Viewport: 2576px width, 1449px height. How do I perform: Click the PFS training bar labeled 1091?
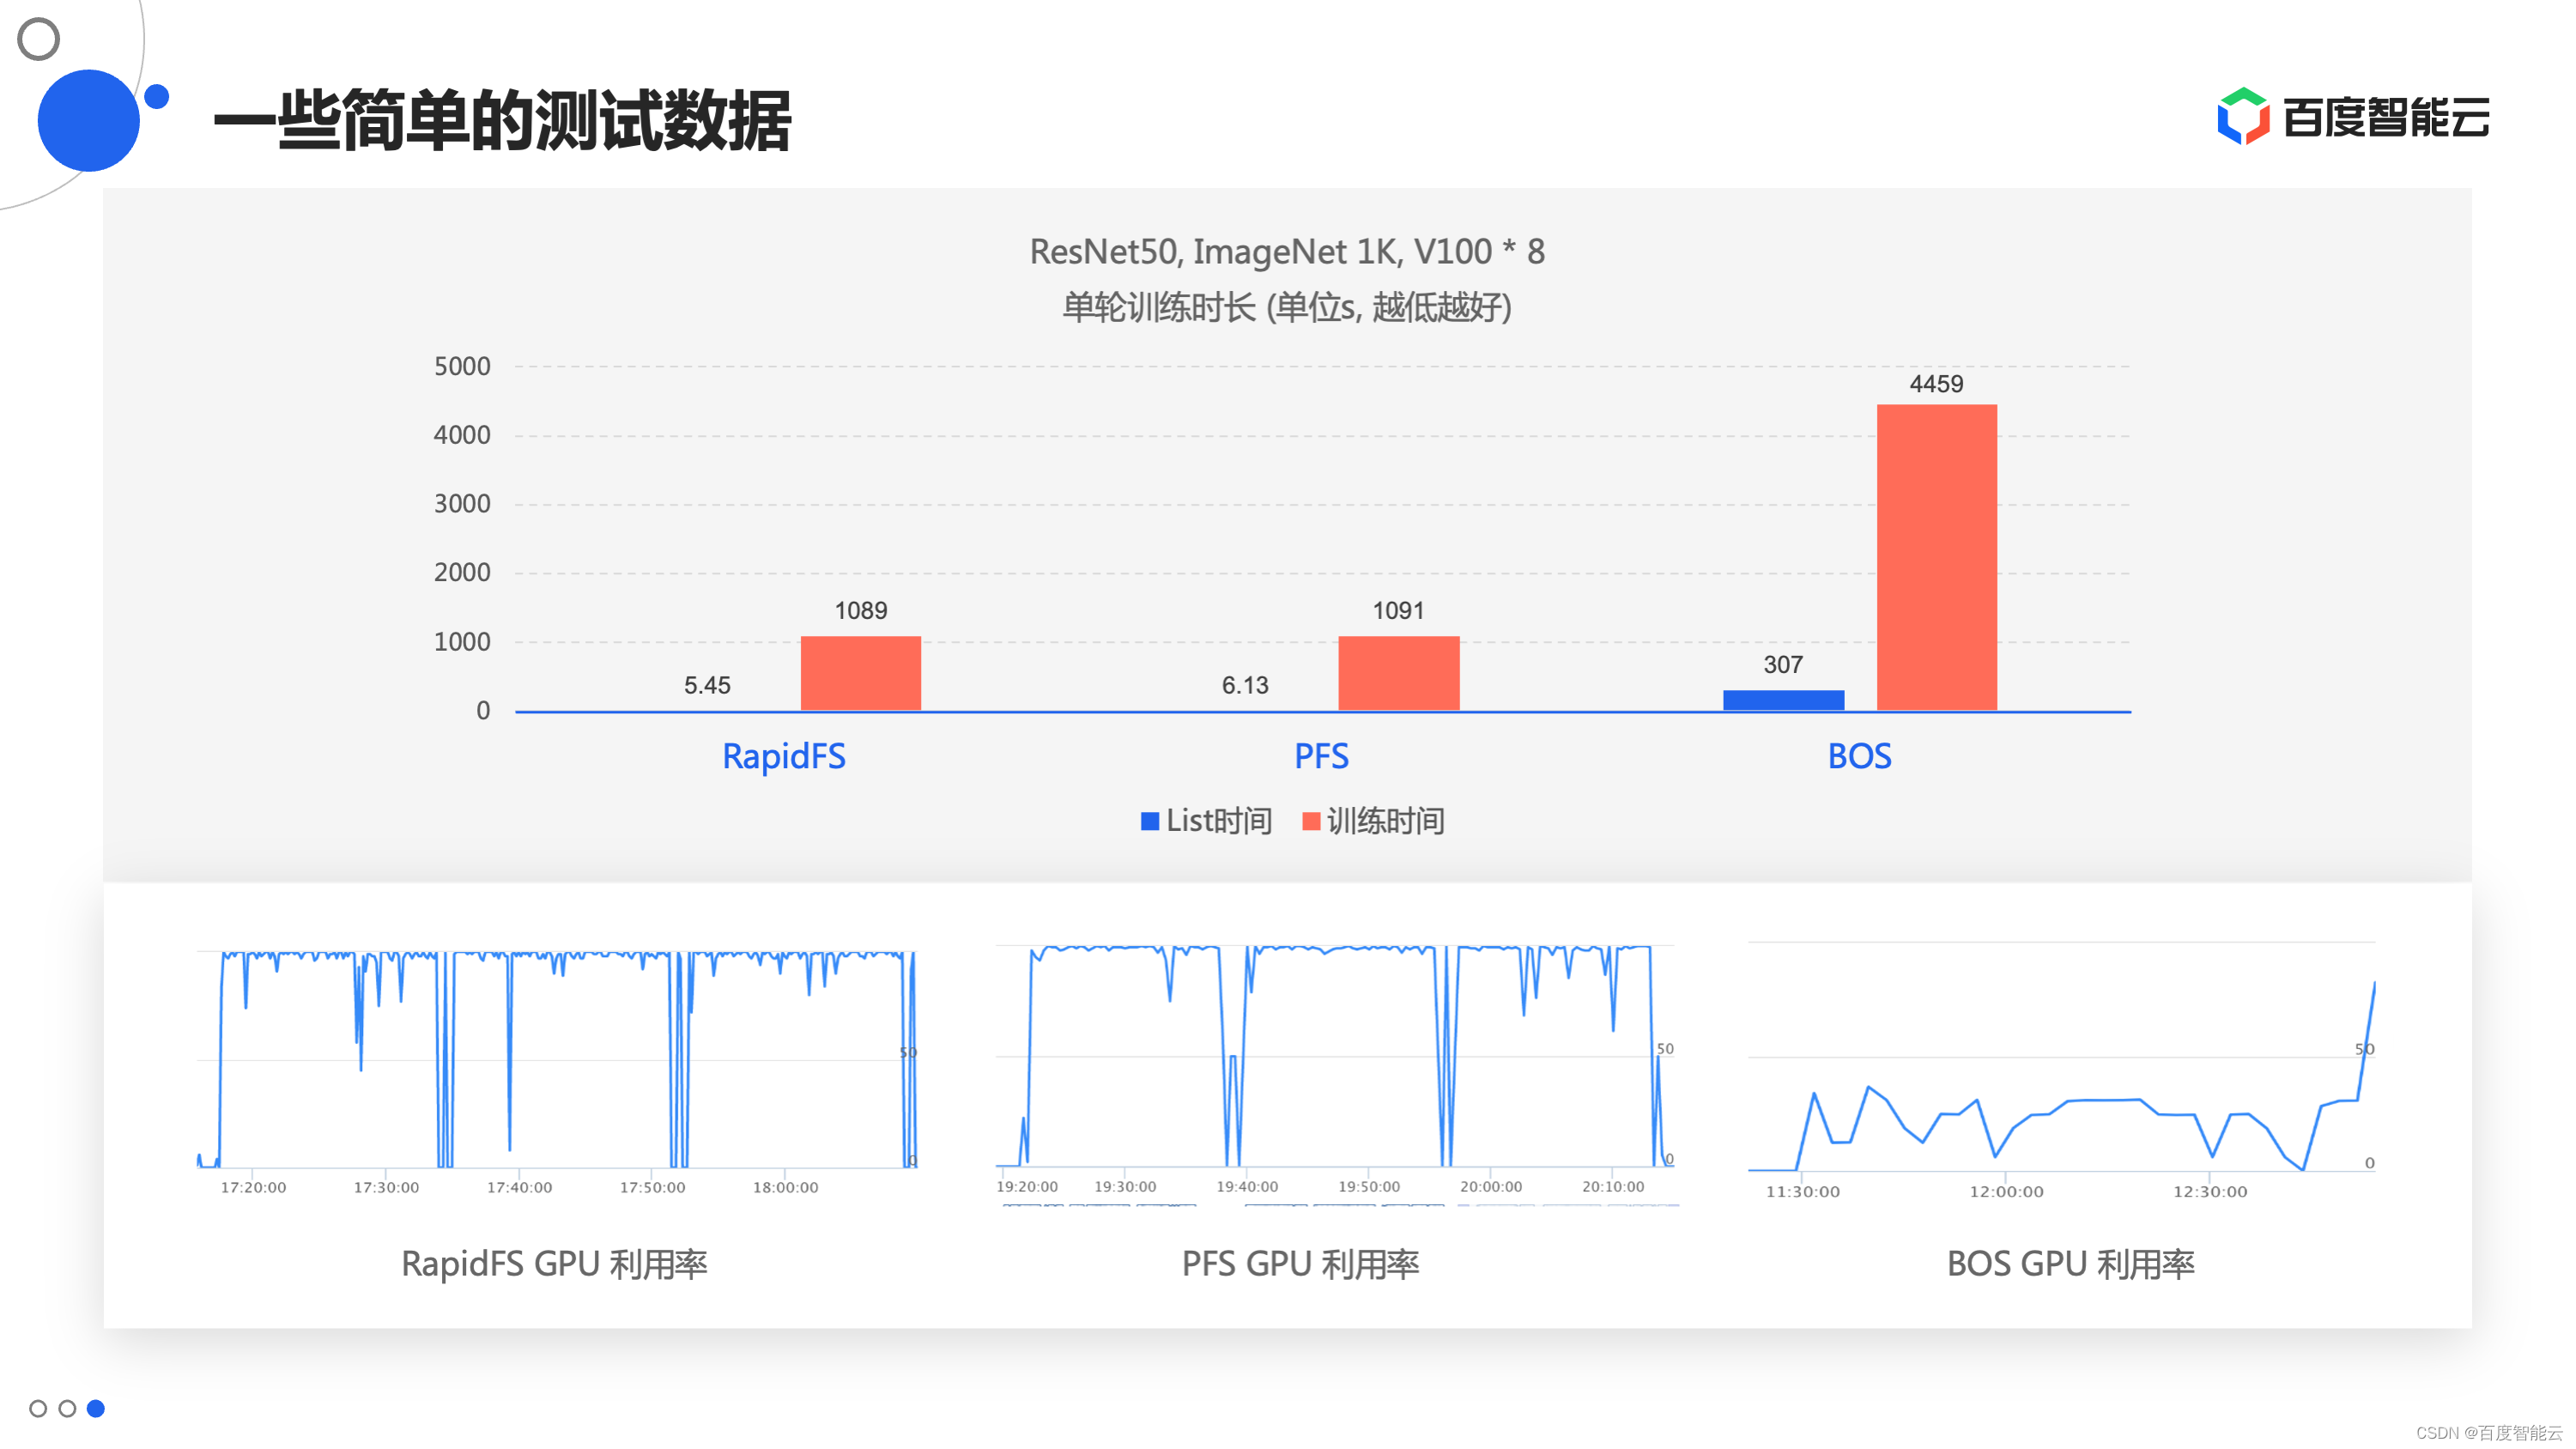(x=1398, y=673)
